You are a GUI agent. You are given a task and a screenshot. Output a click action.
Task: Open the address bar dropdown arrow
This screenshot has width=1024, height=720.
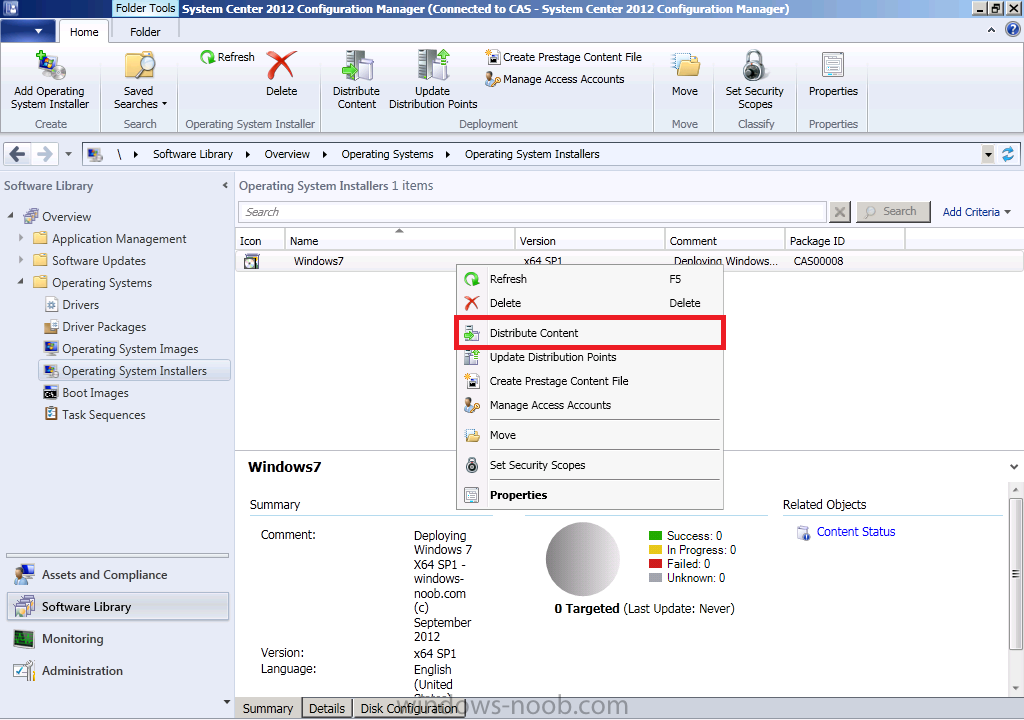[x=988, y=155]
